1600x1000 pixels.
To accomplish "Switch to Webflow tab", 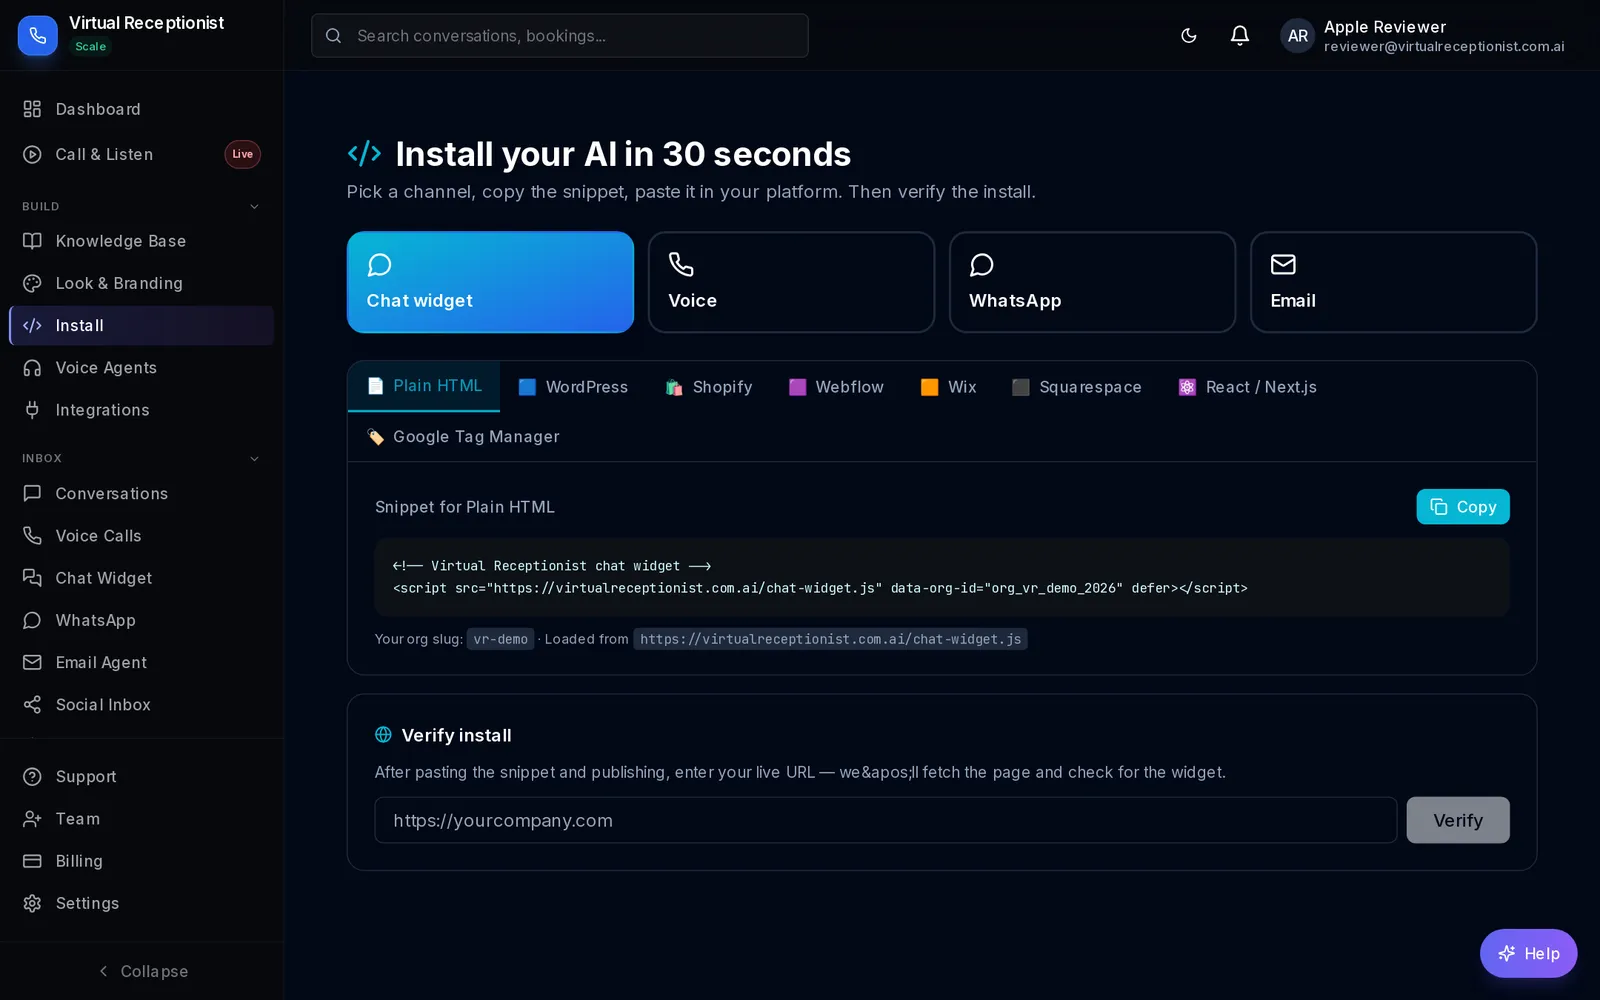I will click(836, 387).
